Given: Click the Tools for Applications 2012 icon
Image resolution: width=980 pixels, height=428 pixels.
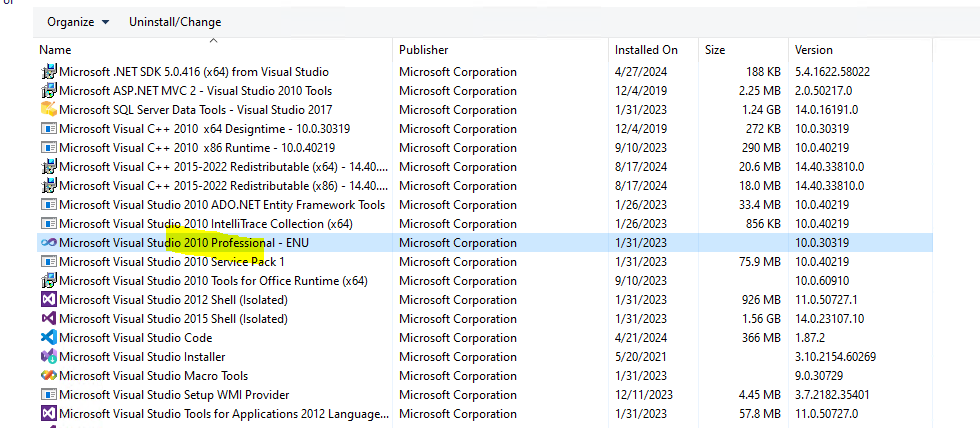Looking at the screenshot, I should coord(48,414).
